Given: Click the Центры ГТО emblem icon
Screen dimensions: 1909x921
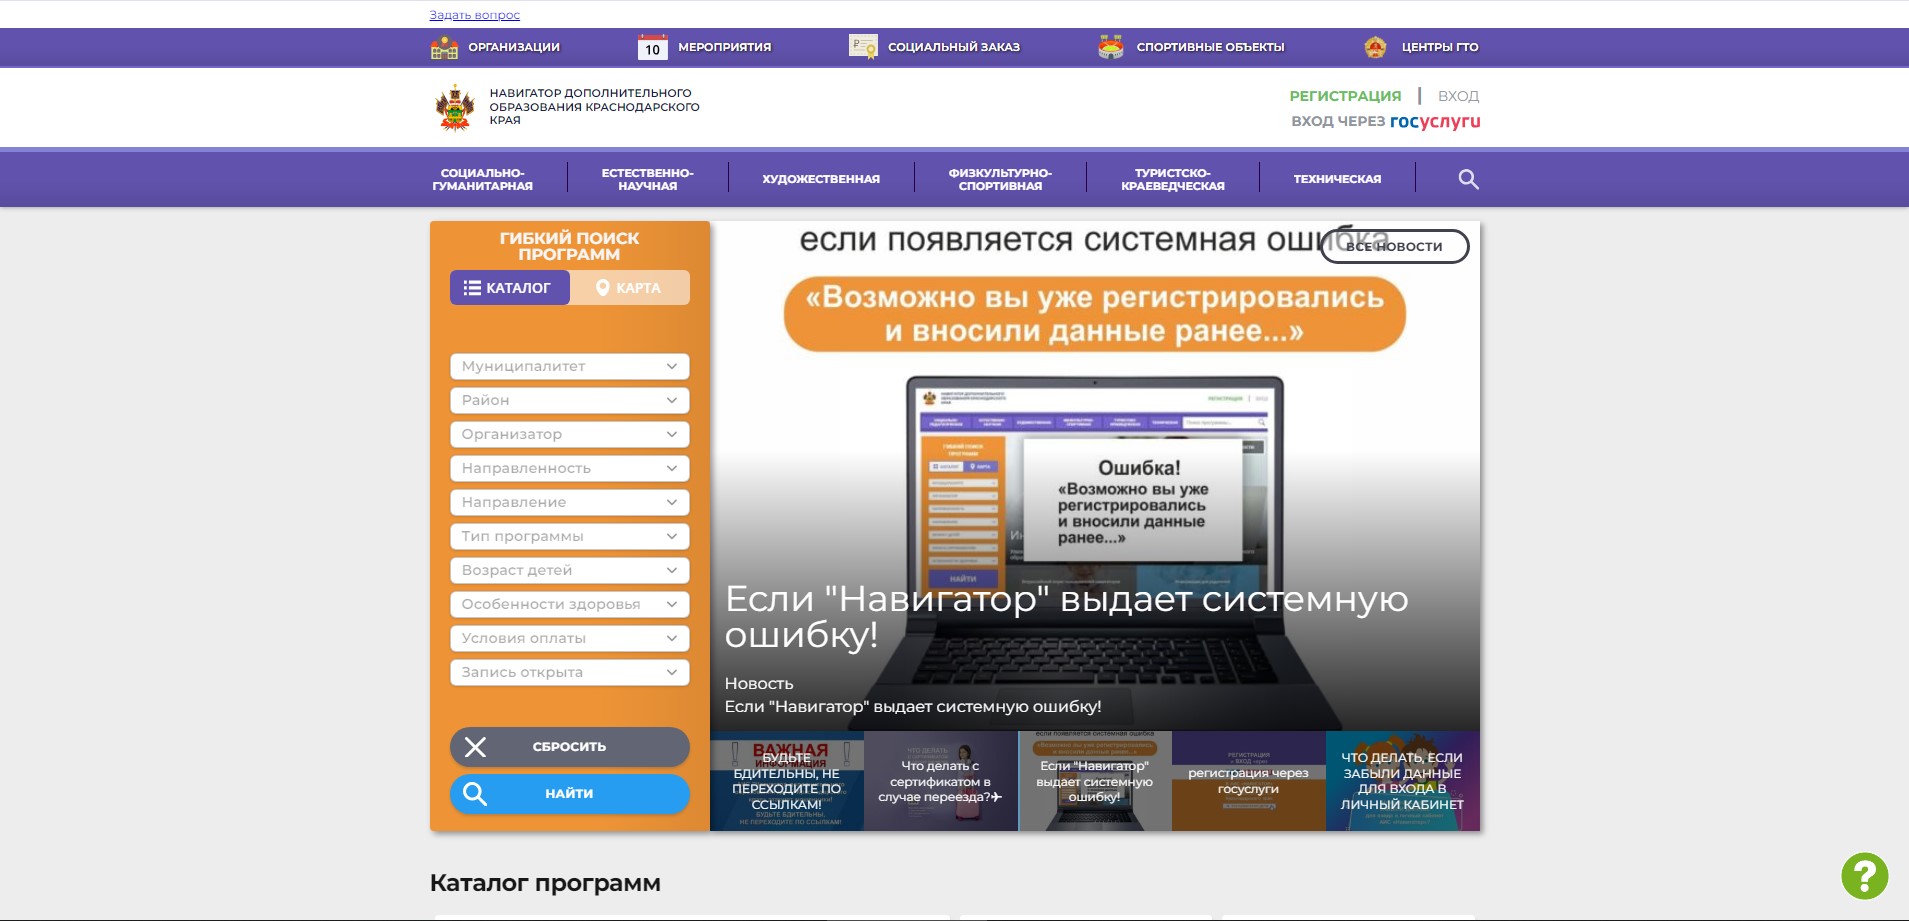Looking at the screenshot, I should click(1376, 47).
